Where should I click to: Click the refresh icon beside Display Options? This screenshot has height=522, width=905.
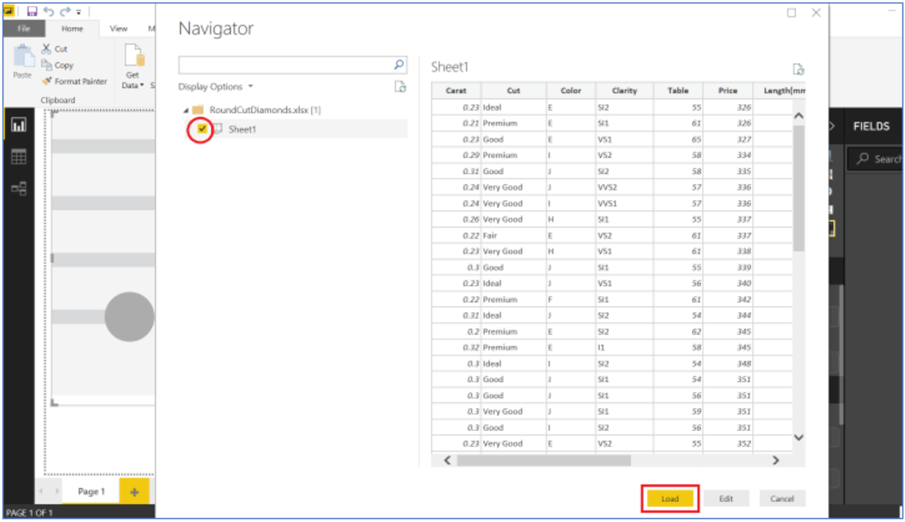pyautogui.click(x=400, y=87)
